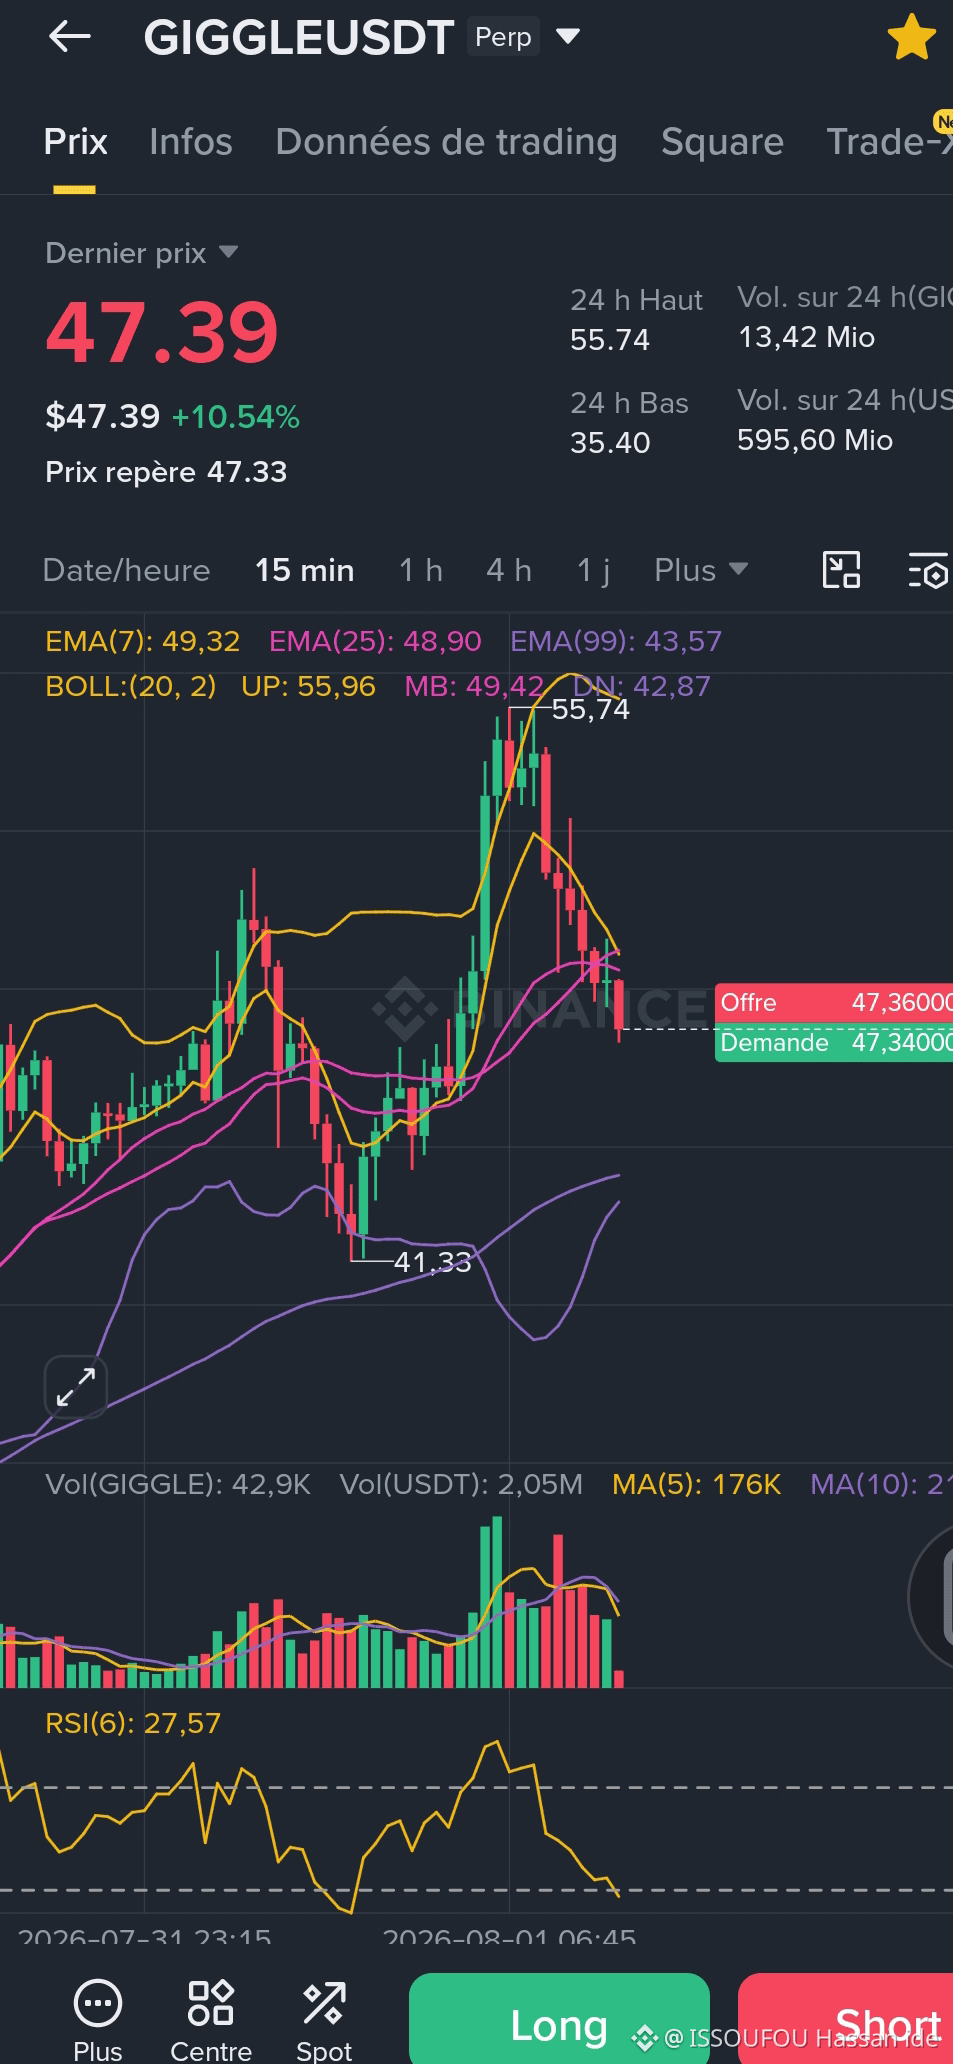The height and width of the screenshot is (2064, 953).
Task: Click the Offre 47,36000 price tag
Action: (834, 1003)
